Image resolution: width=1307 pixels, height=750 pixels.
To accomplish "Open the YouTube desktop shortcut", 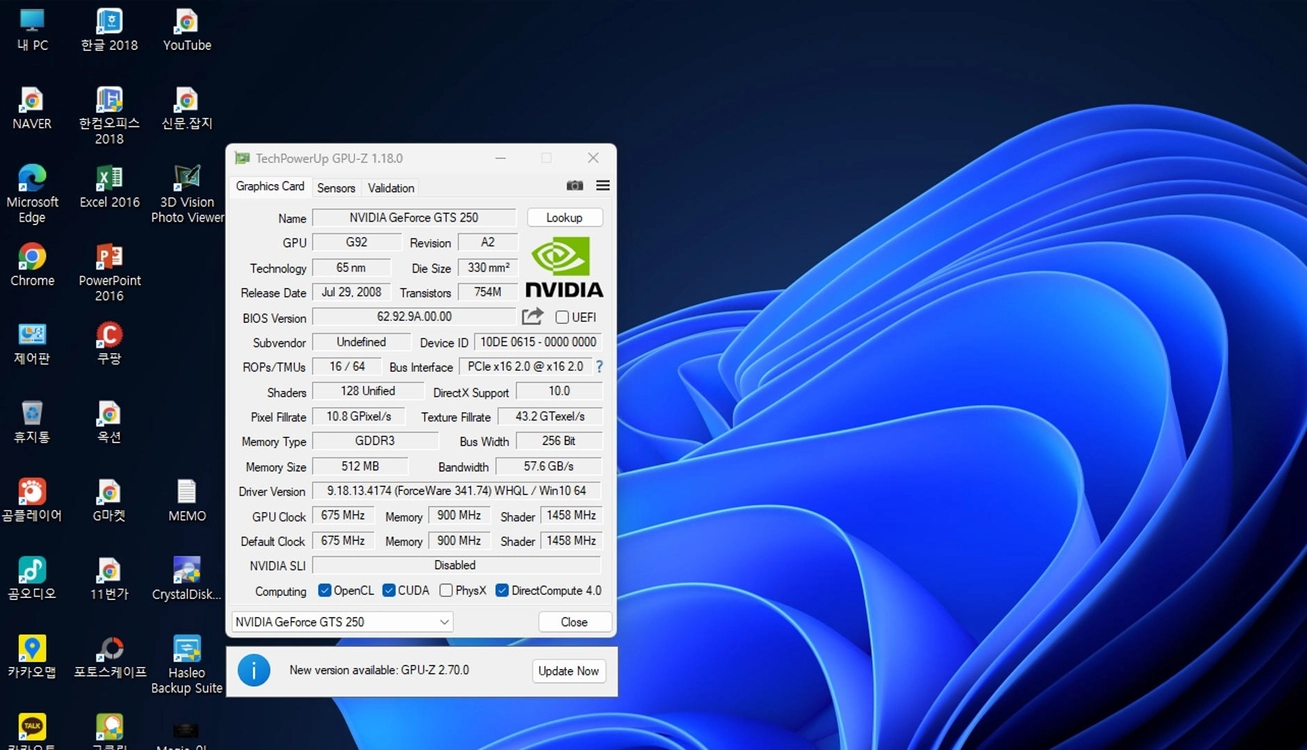I will [x=187, y=29].
